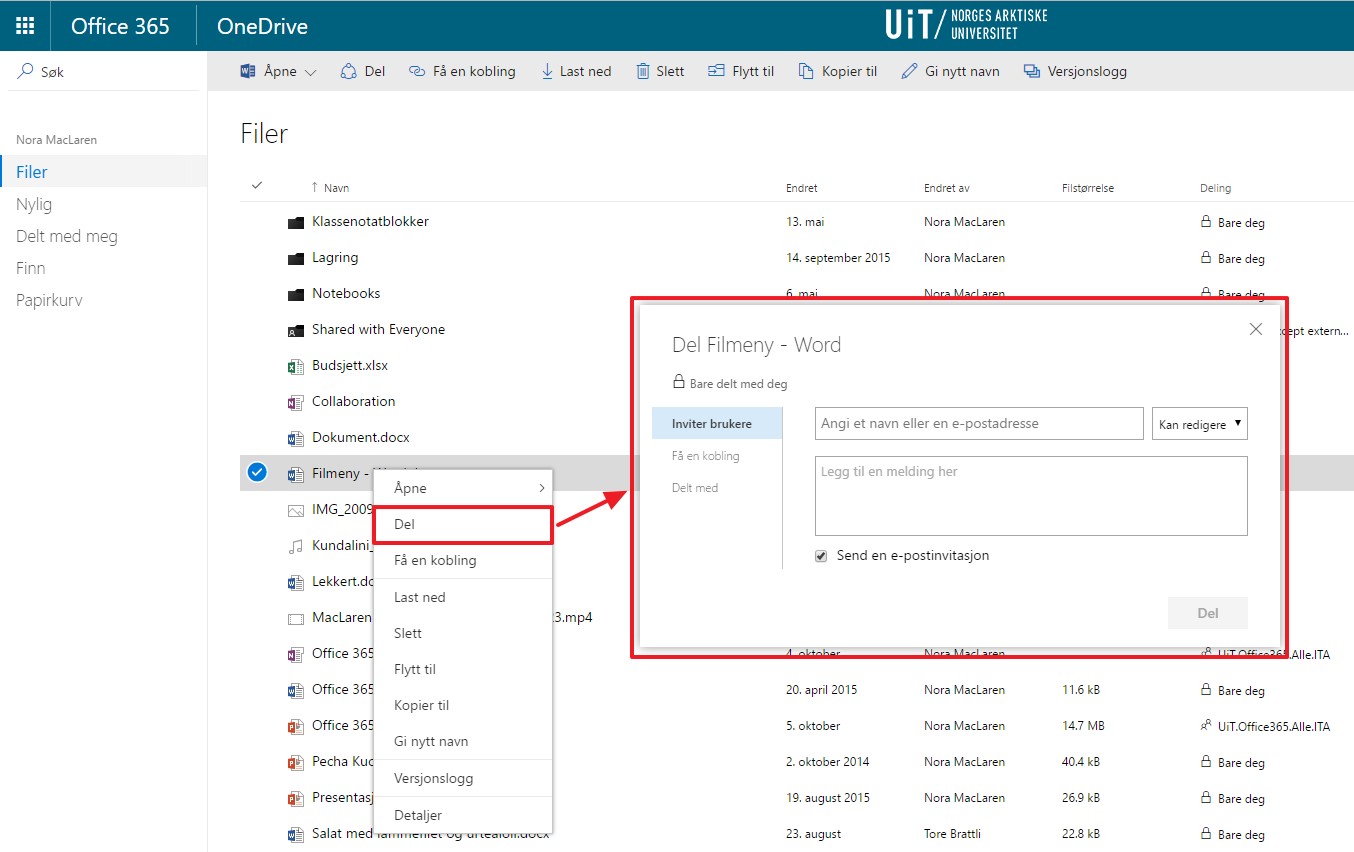
Task: Expand the Åpne toolbar dropdown arrow
Action: (310, 72)
